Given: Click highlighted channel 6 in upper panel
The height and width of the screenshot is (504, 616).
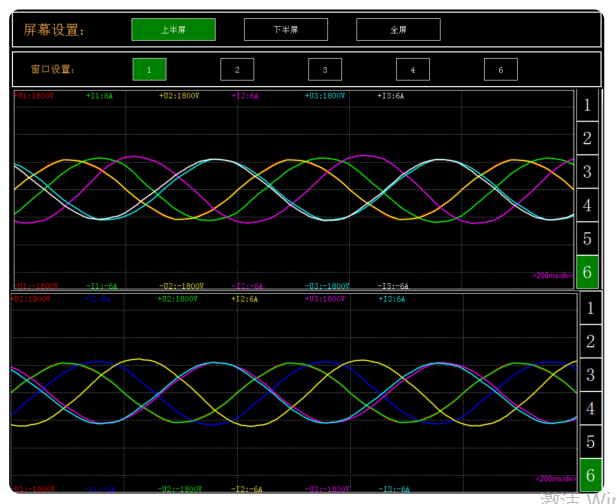Looking at the screenshot, I should 588,272.
